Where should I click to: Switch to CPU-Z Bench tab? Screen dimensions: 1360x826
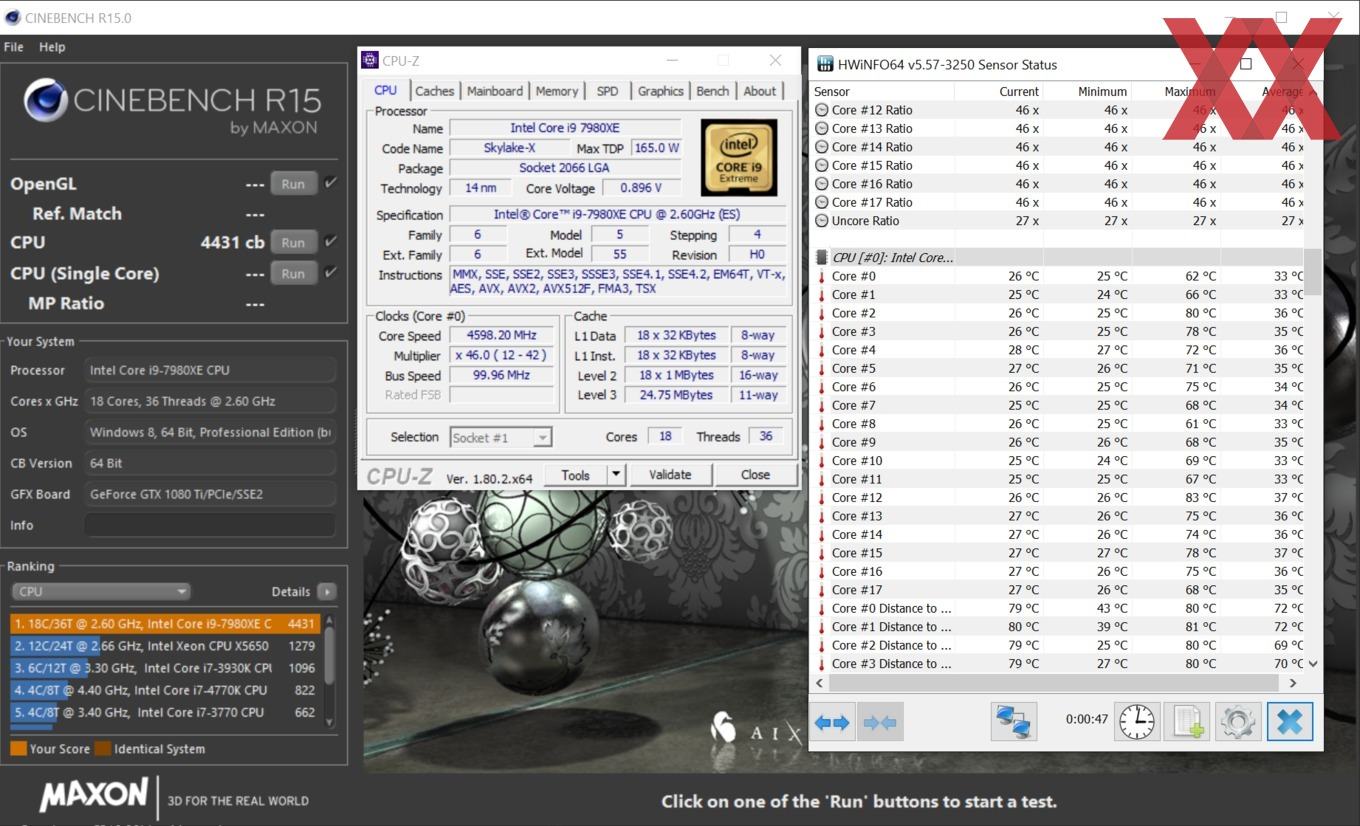pyautogui.click(x=713, y=91)
